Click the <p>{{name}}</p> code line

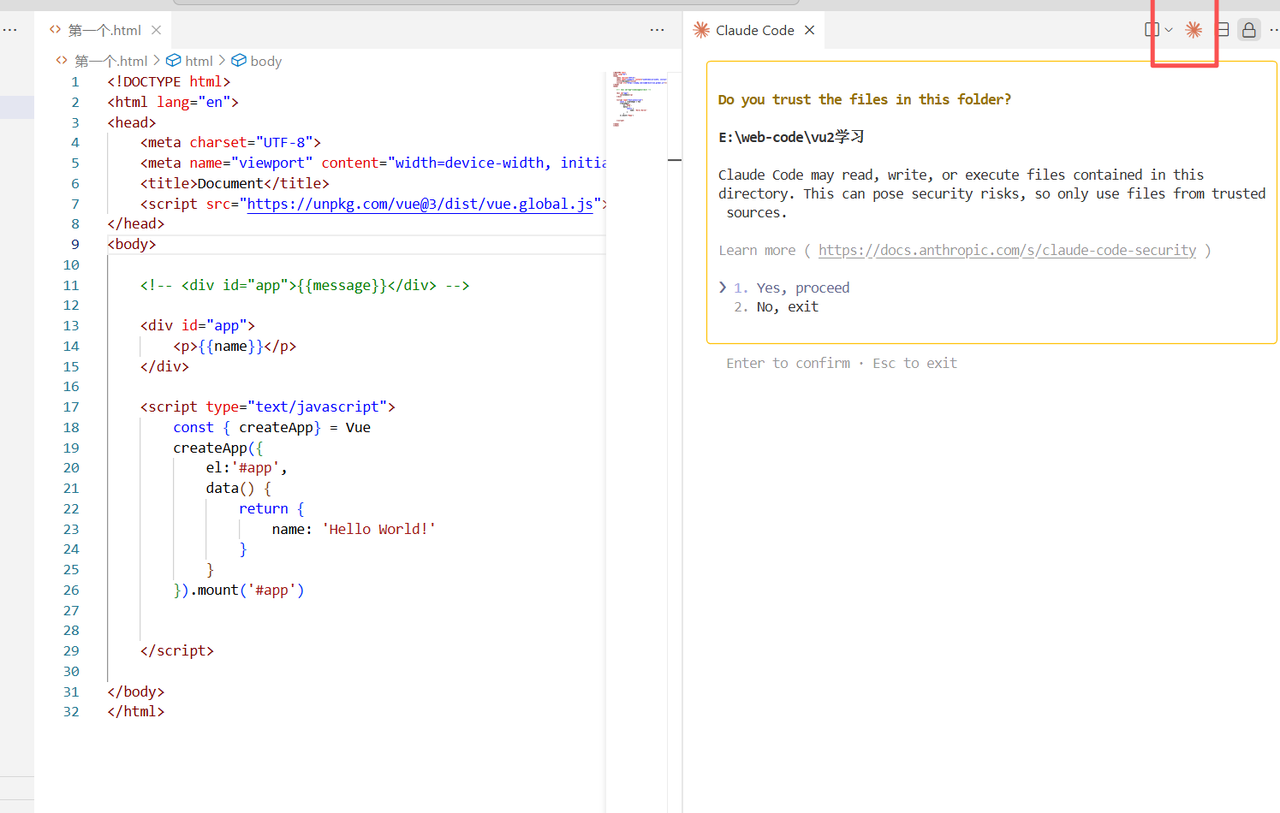(x=235, y=346)
